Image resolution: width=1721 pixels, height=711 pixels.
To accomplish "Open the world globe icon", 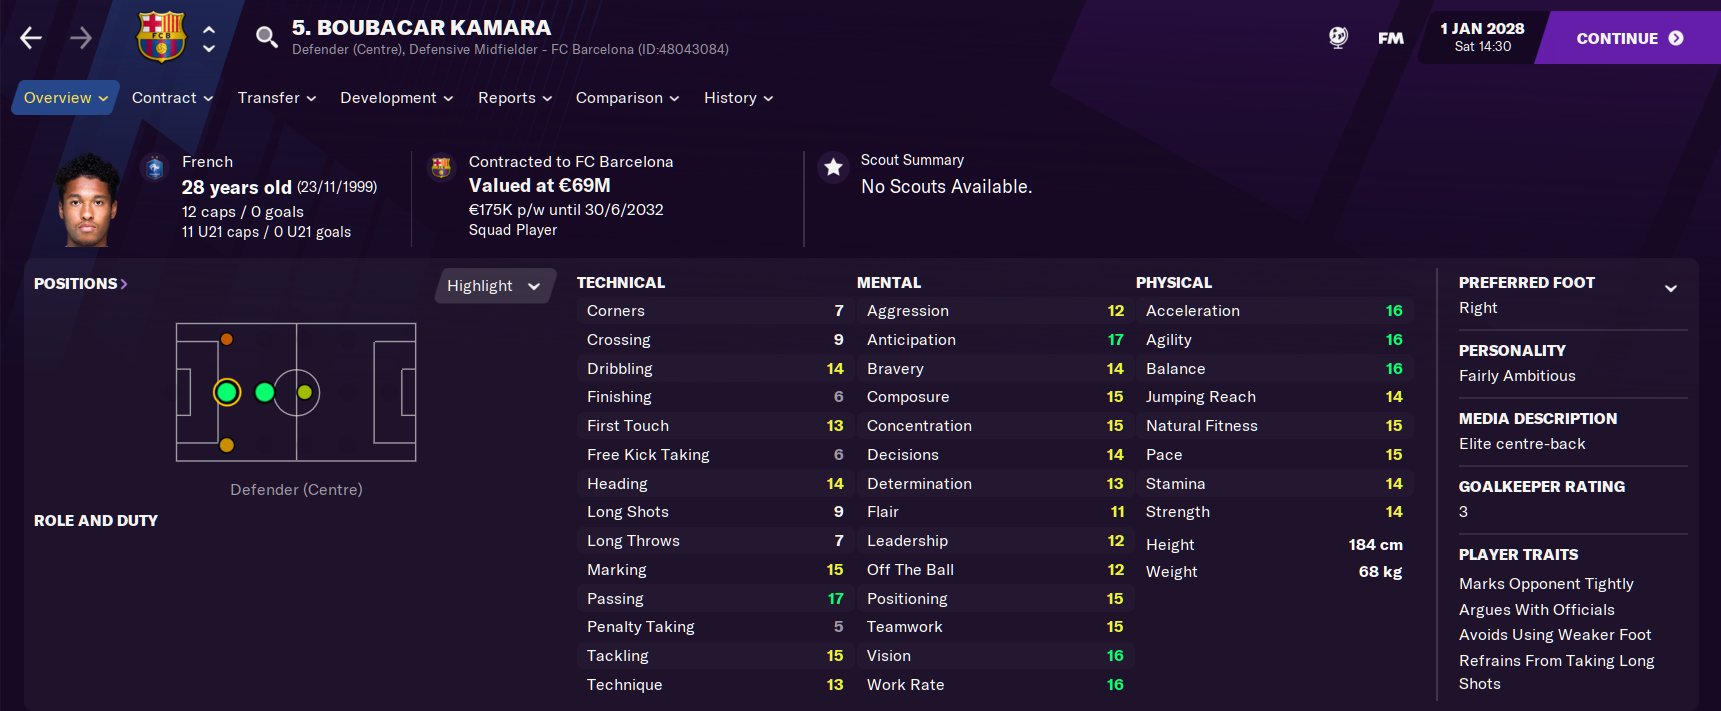I will click(1338, 38).
